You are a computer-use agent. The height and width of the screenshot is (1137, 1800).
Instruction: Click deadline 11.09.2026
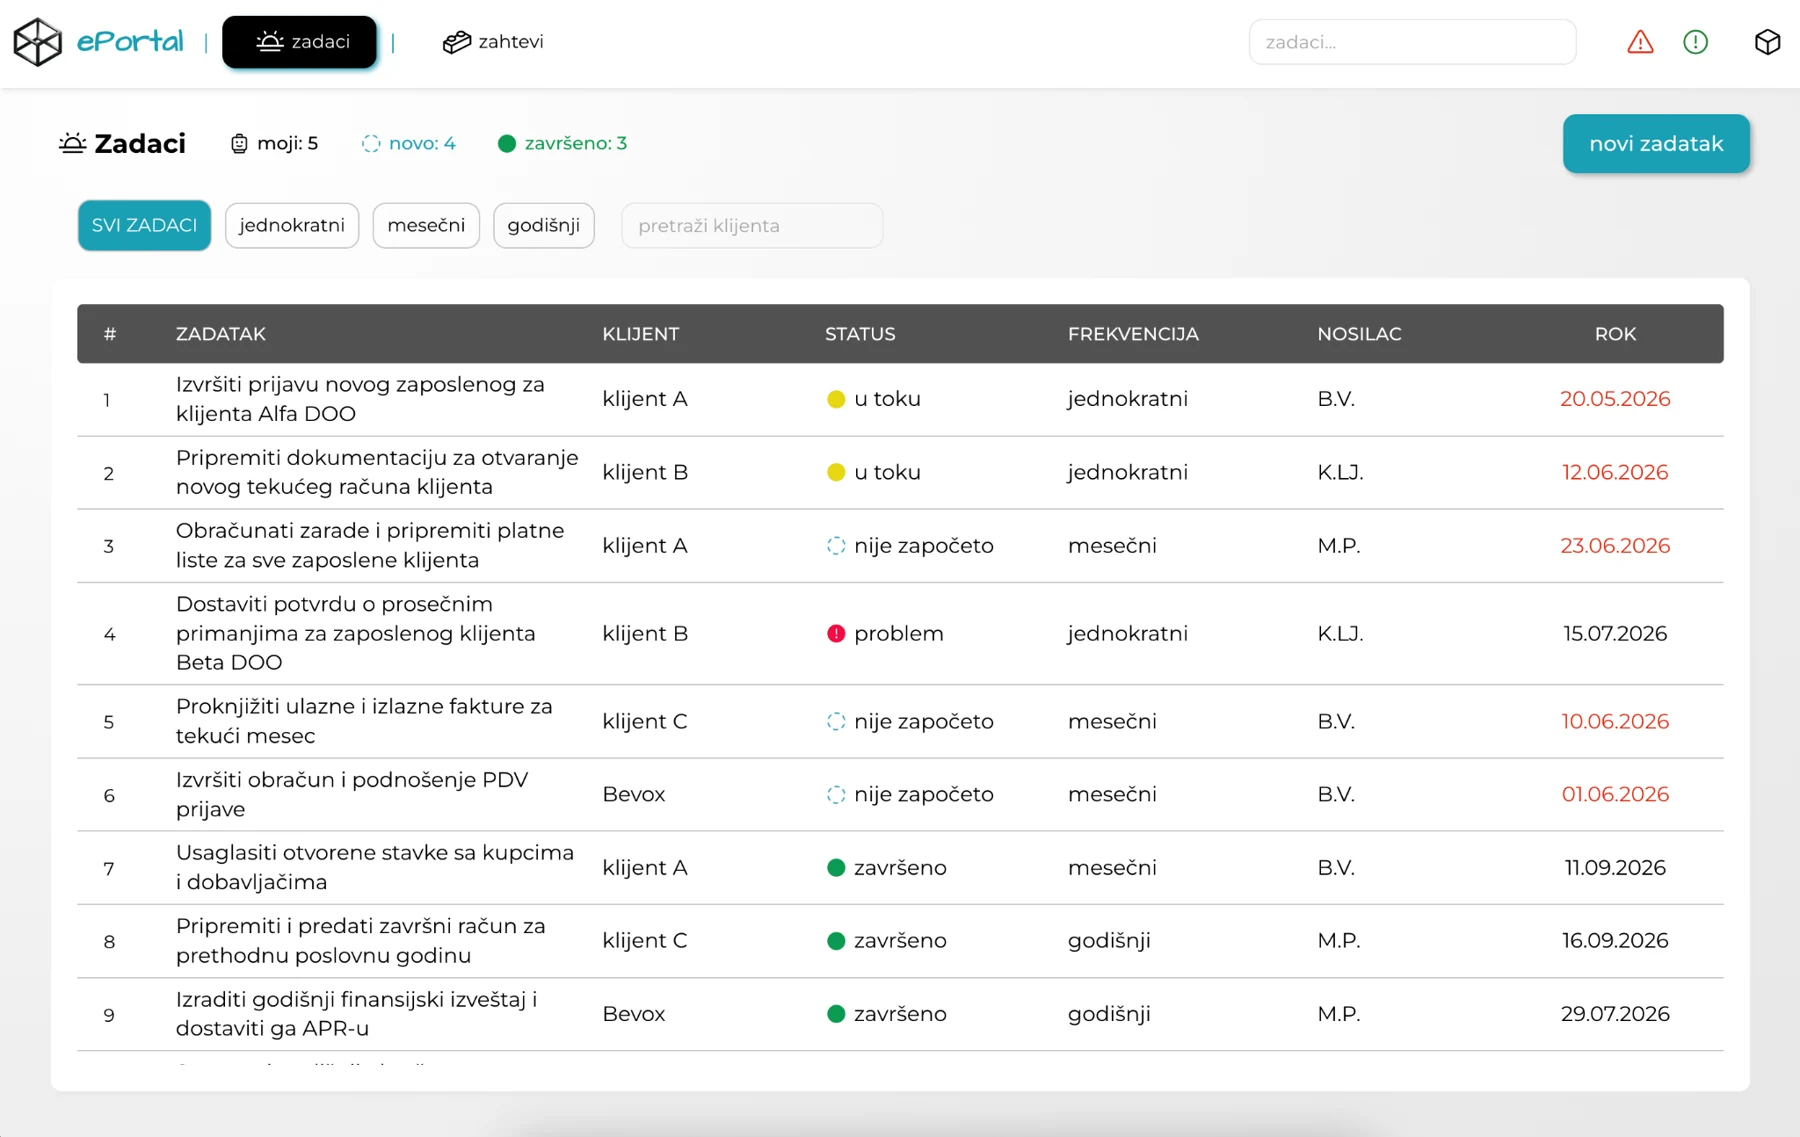tap(1615, 868)
